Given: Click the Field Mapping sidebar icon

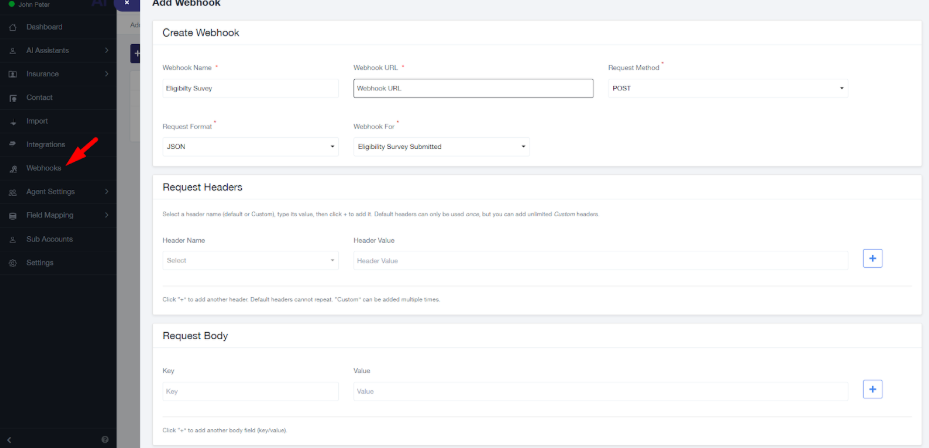Looking at the screenshot, I should 12,215.
